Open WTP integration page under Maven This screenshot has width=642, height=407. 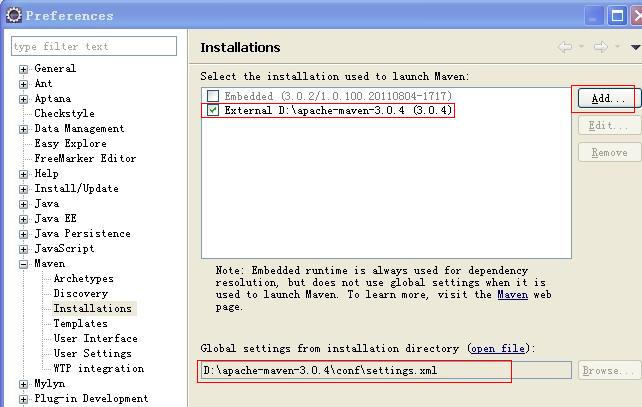(x=99, y=369)
